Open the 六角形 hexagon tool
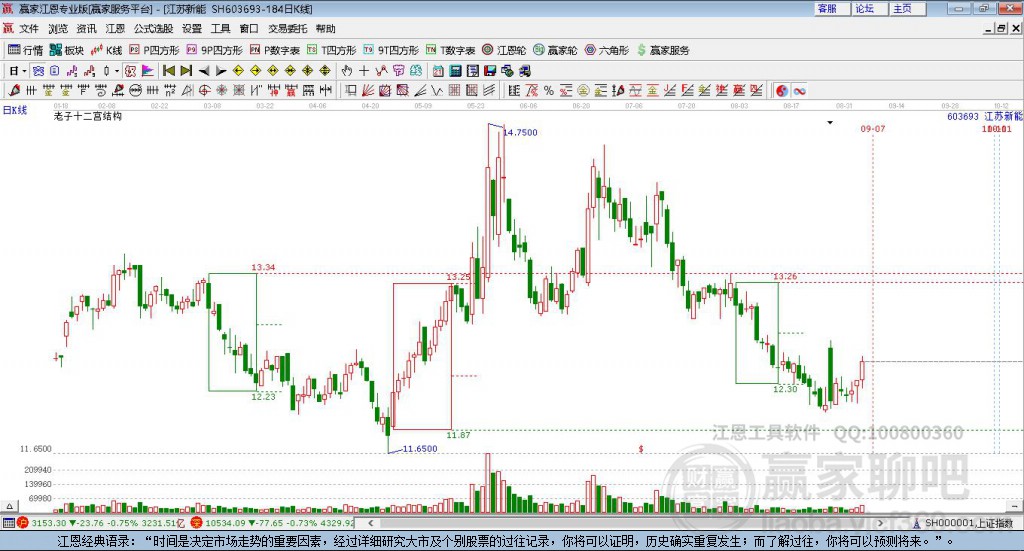 [607, 50]
